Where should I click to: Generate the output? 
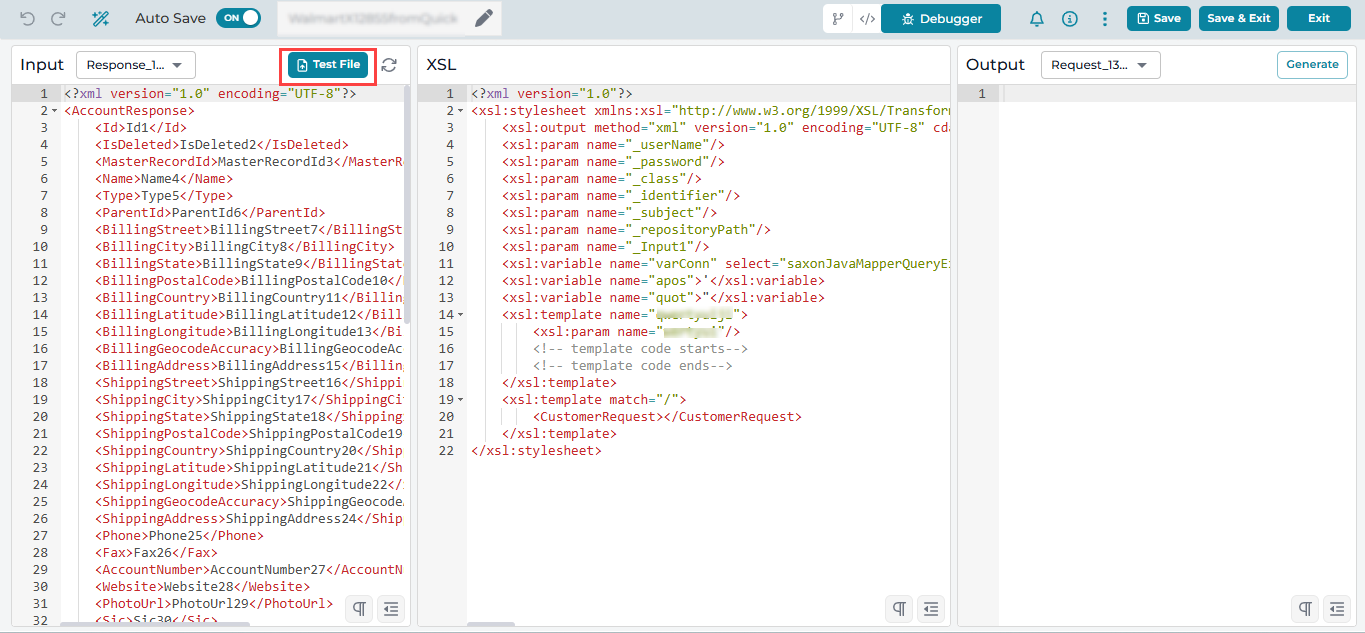(1312, 65)
